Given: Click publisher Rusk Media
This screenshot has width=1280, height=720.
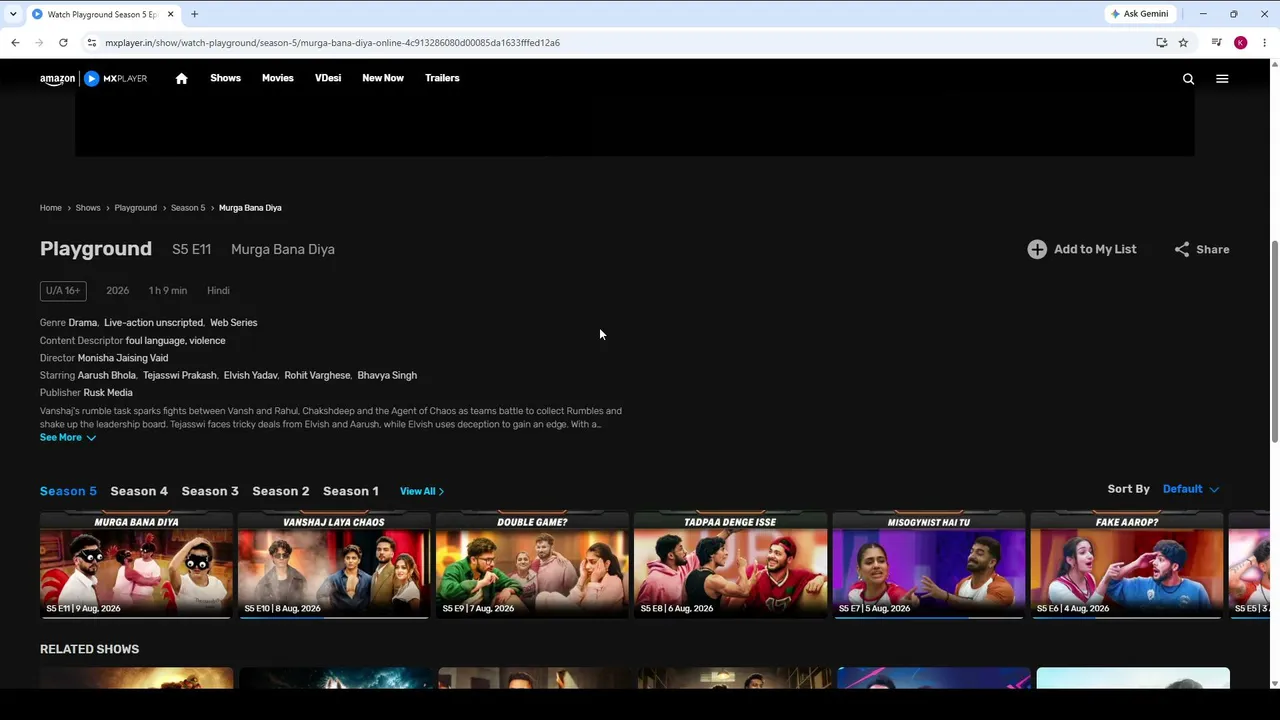Looking at the screenshot, I should click(108, 393).
